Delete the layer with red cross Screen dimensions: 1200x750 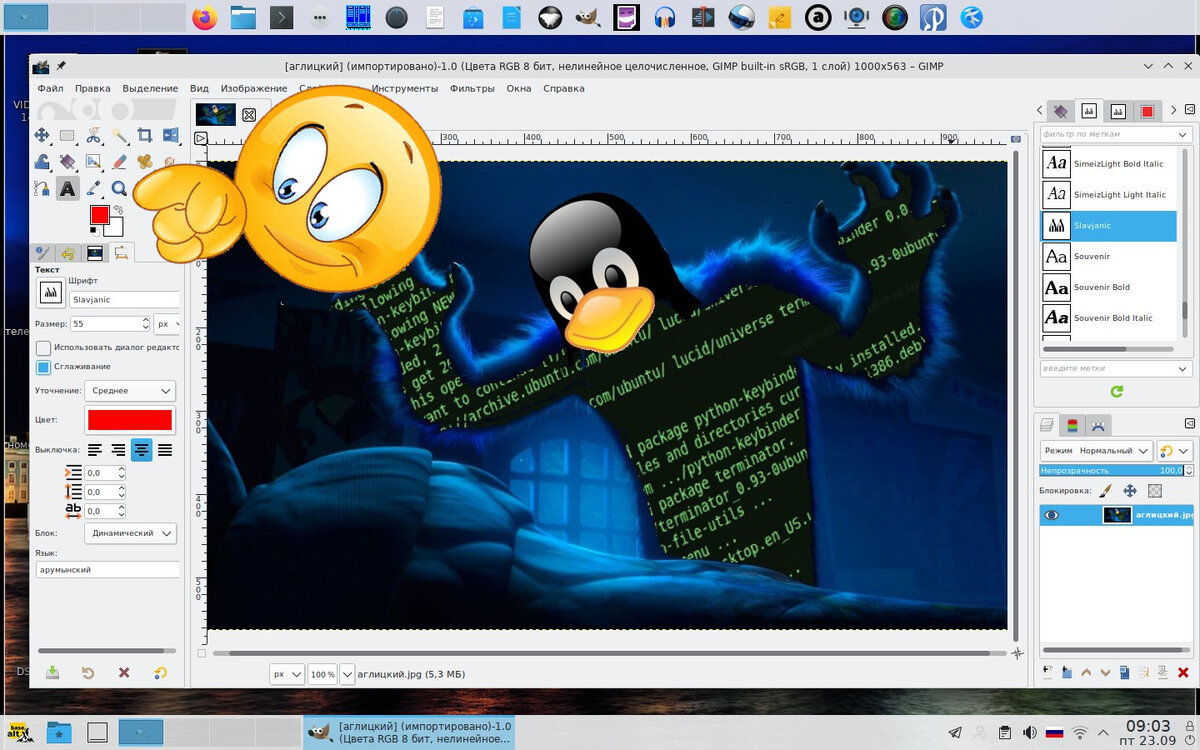pyautogui.click(x=1183, y=672)
